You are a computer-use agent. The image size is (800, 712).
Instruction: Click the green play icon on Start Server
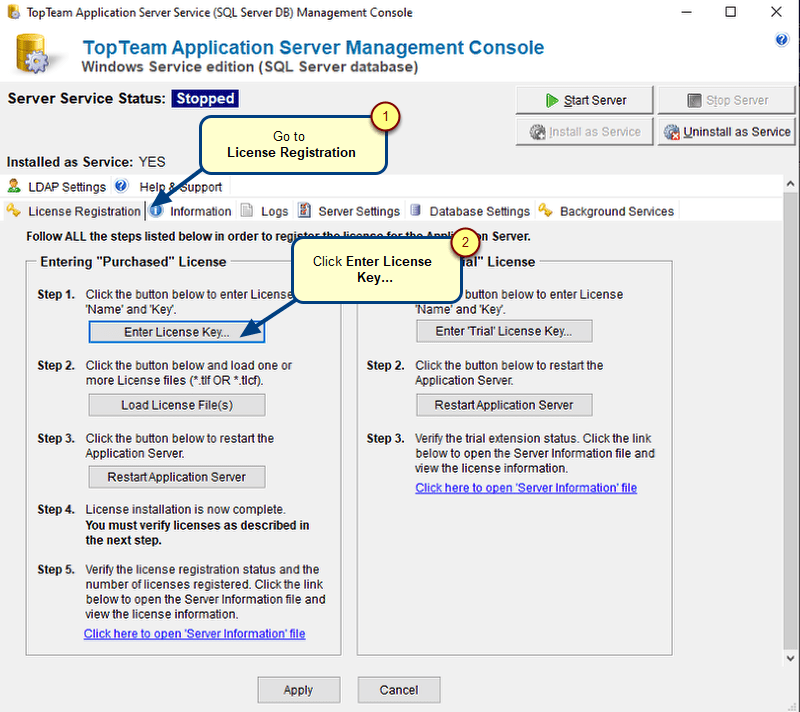coord(552,100)
